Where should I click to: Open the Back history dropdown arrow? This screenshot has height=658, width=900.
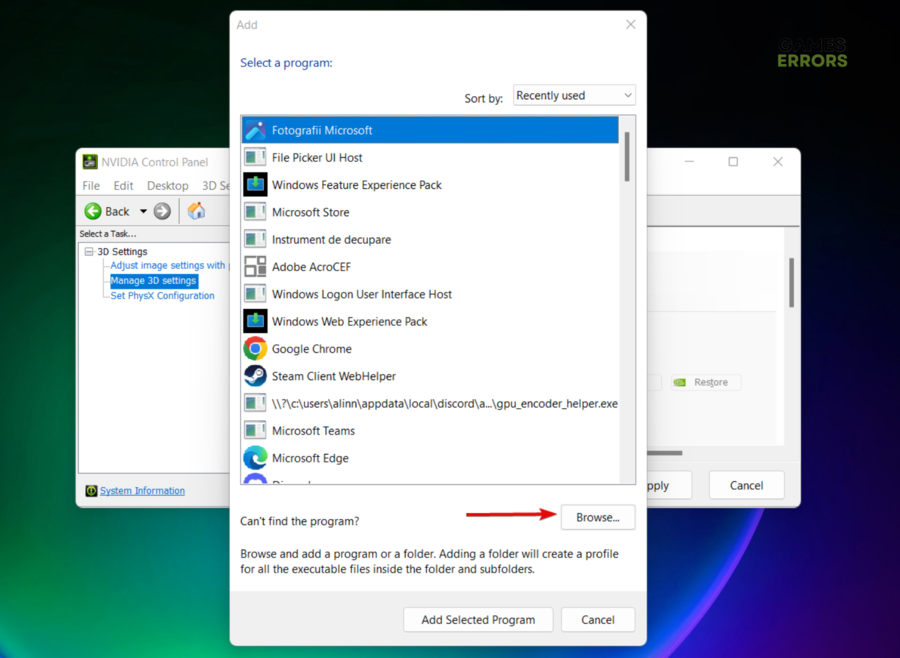tap(143, 211)
